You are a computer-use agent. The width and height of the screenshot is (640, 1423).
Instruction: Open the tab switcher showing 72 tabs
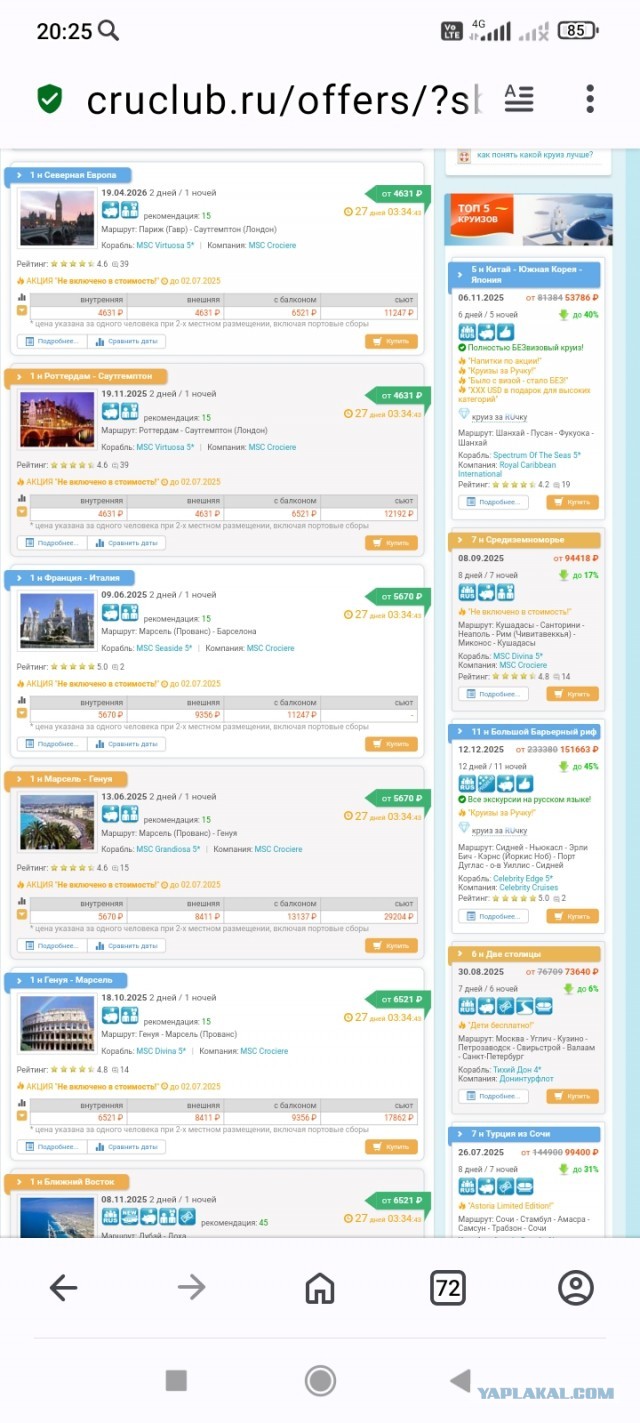tap(448, 1288)
